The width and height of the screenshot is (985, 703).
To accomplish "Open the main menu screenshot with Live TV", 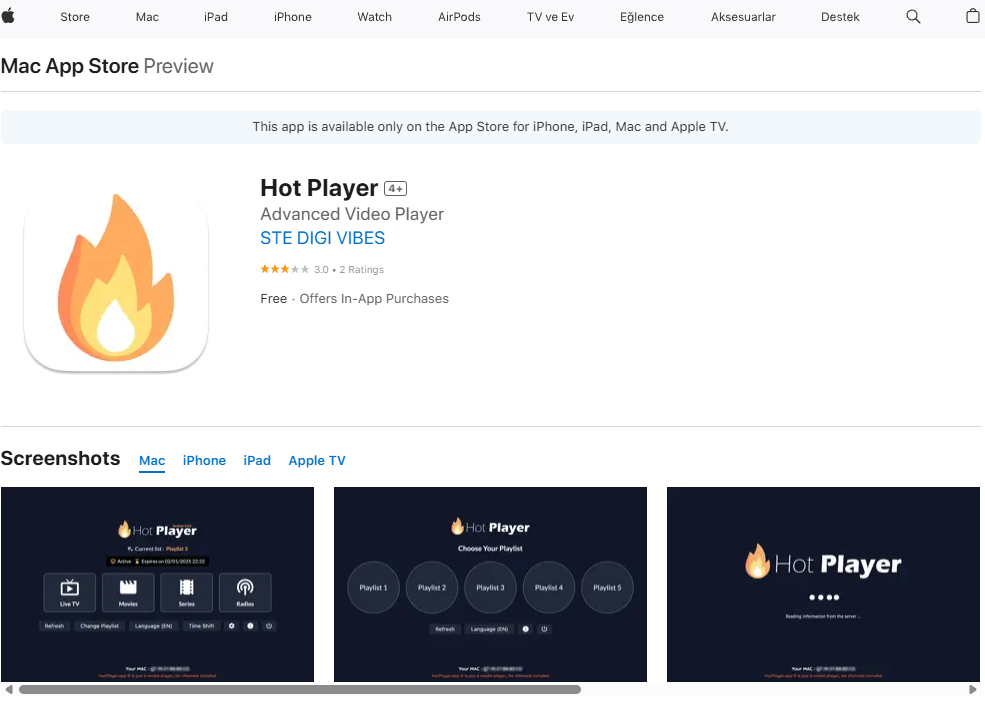I will click(158, 584).
